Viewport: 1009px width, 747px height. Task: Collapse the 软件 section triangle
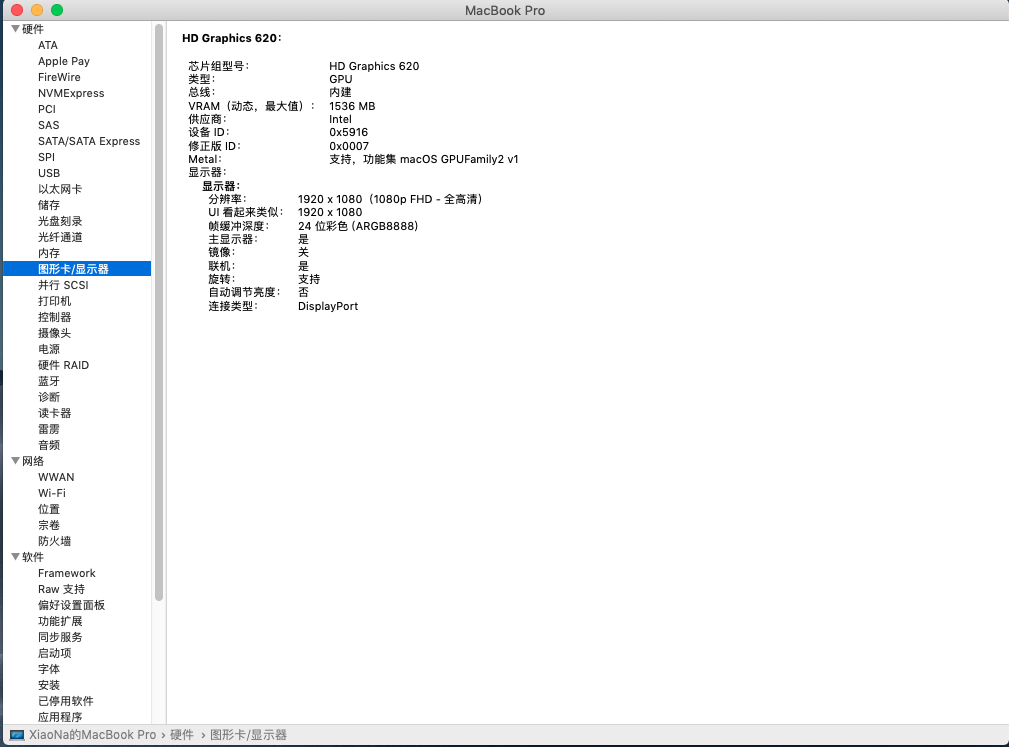(15, 557)
